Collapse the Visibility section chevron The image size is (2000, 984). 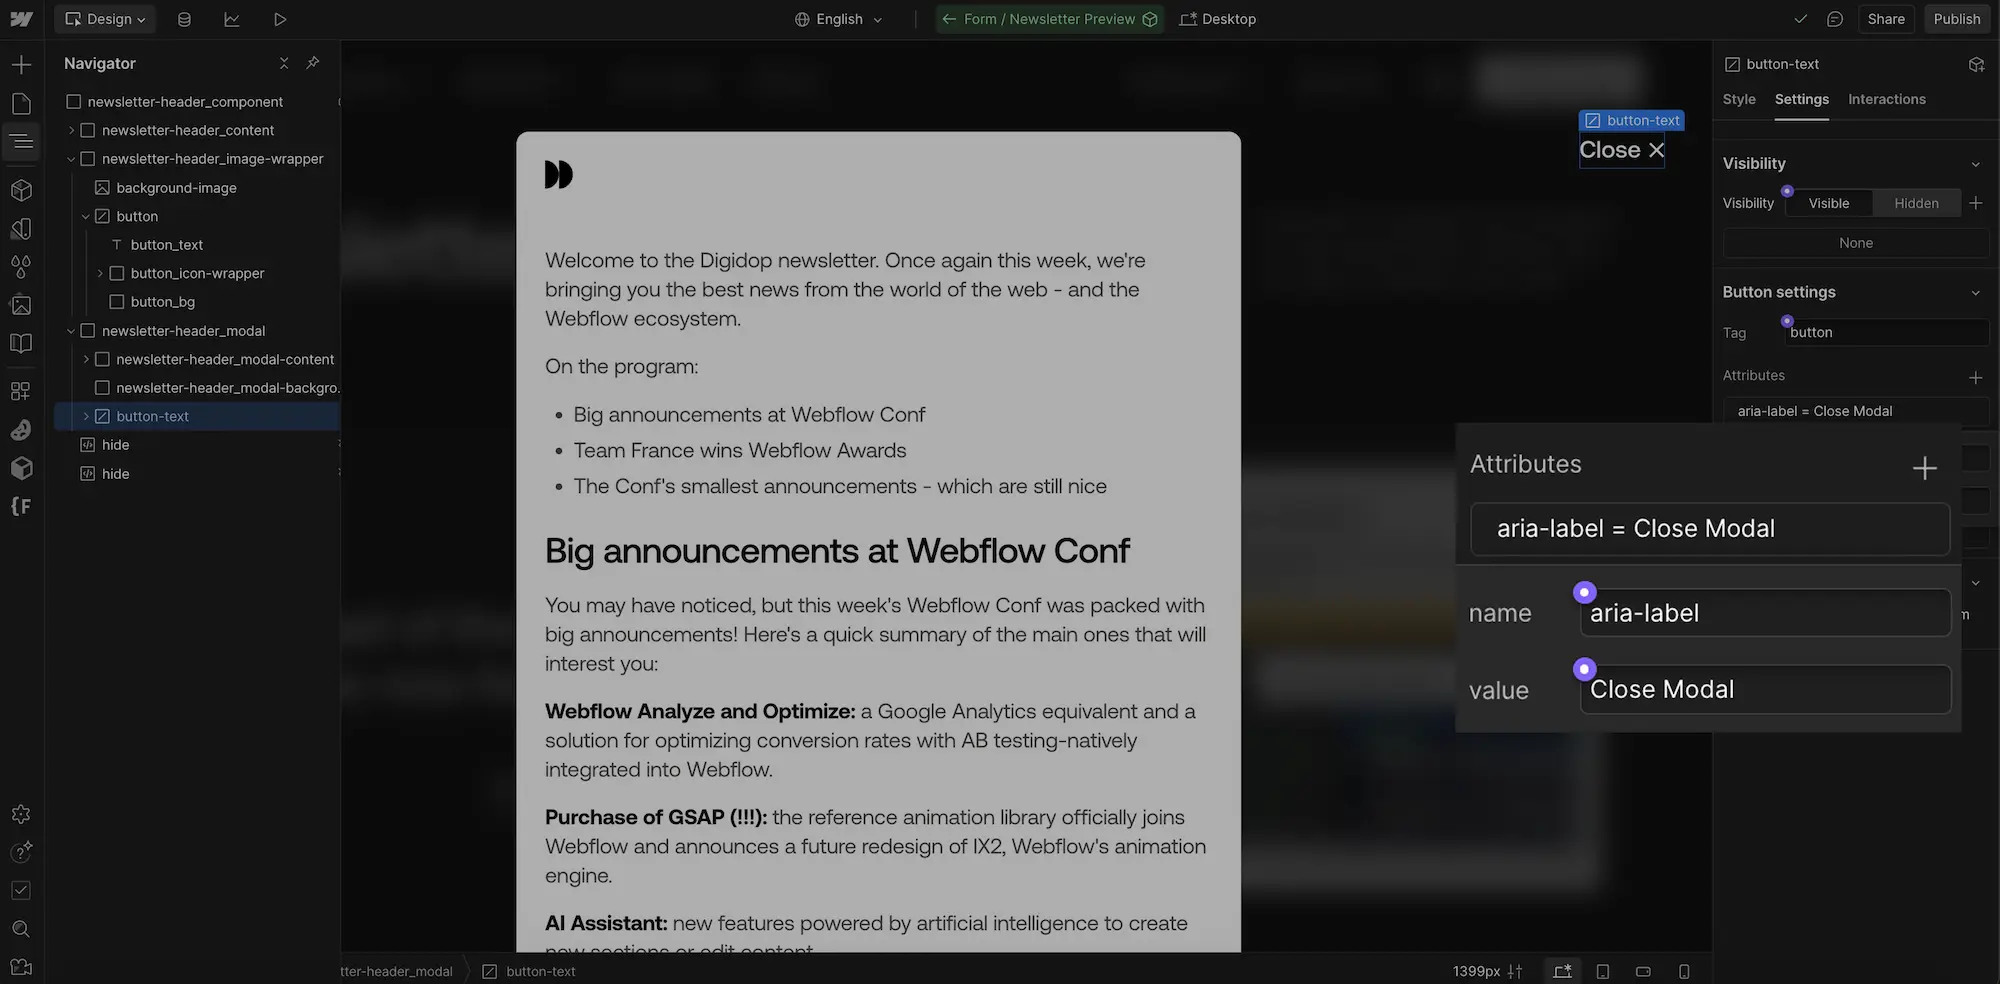click(1975, 164)
